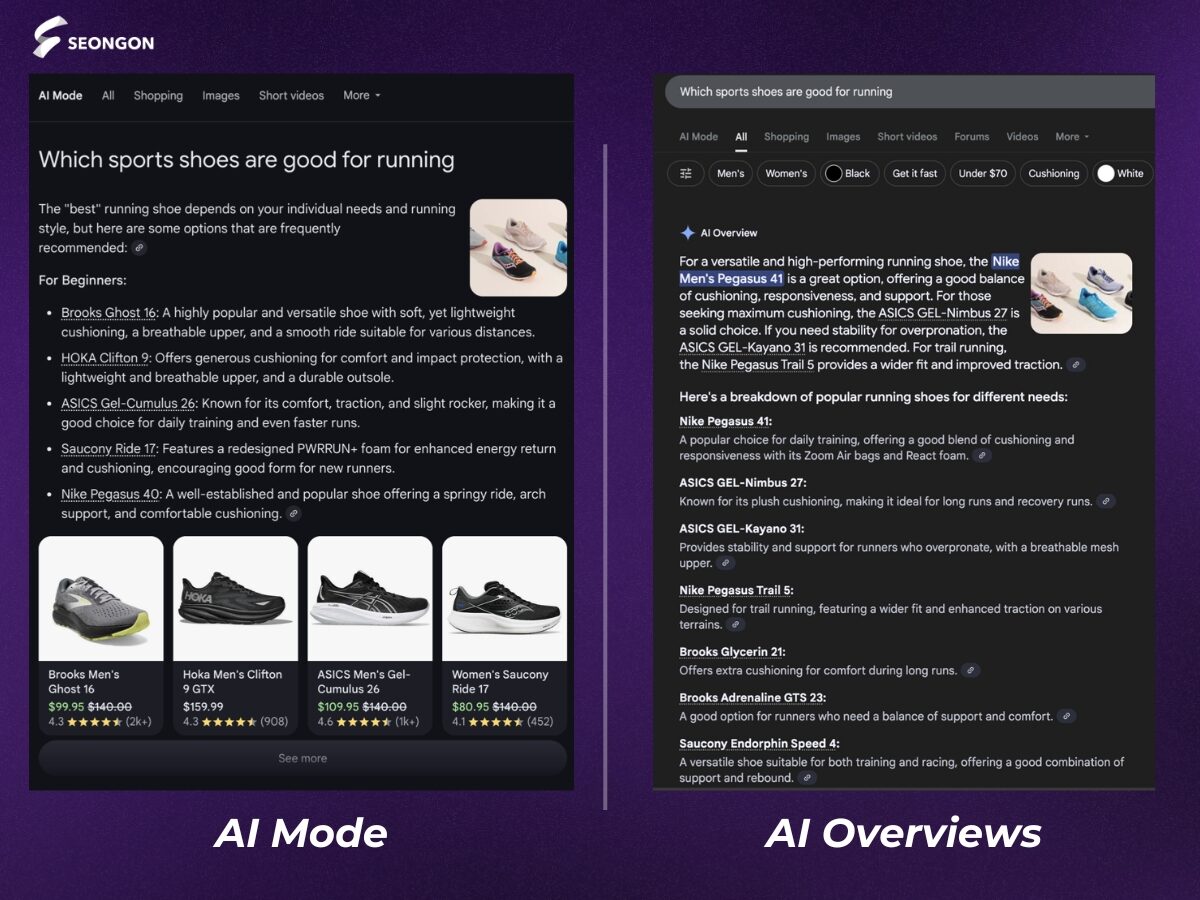Click link icon after 'recovery runs.' text
Image resolution: width=1200 pixels, height=900 pixels.
click(x=1105, y=502)
